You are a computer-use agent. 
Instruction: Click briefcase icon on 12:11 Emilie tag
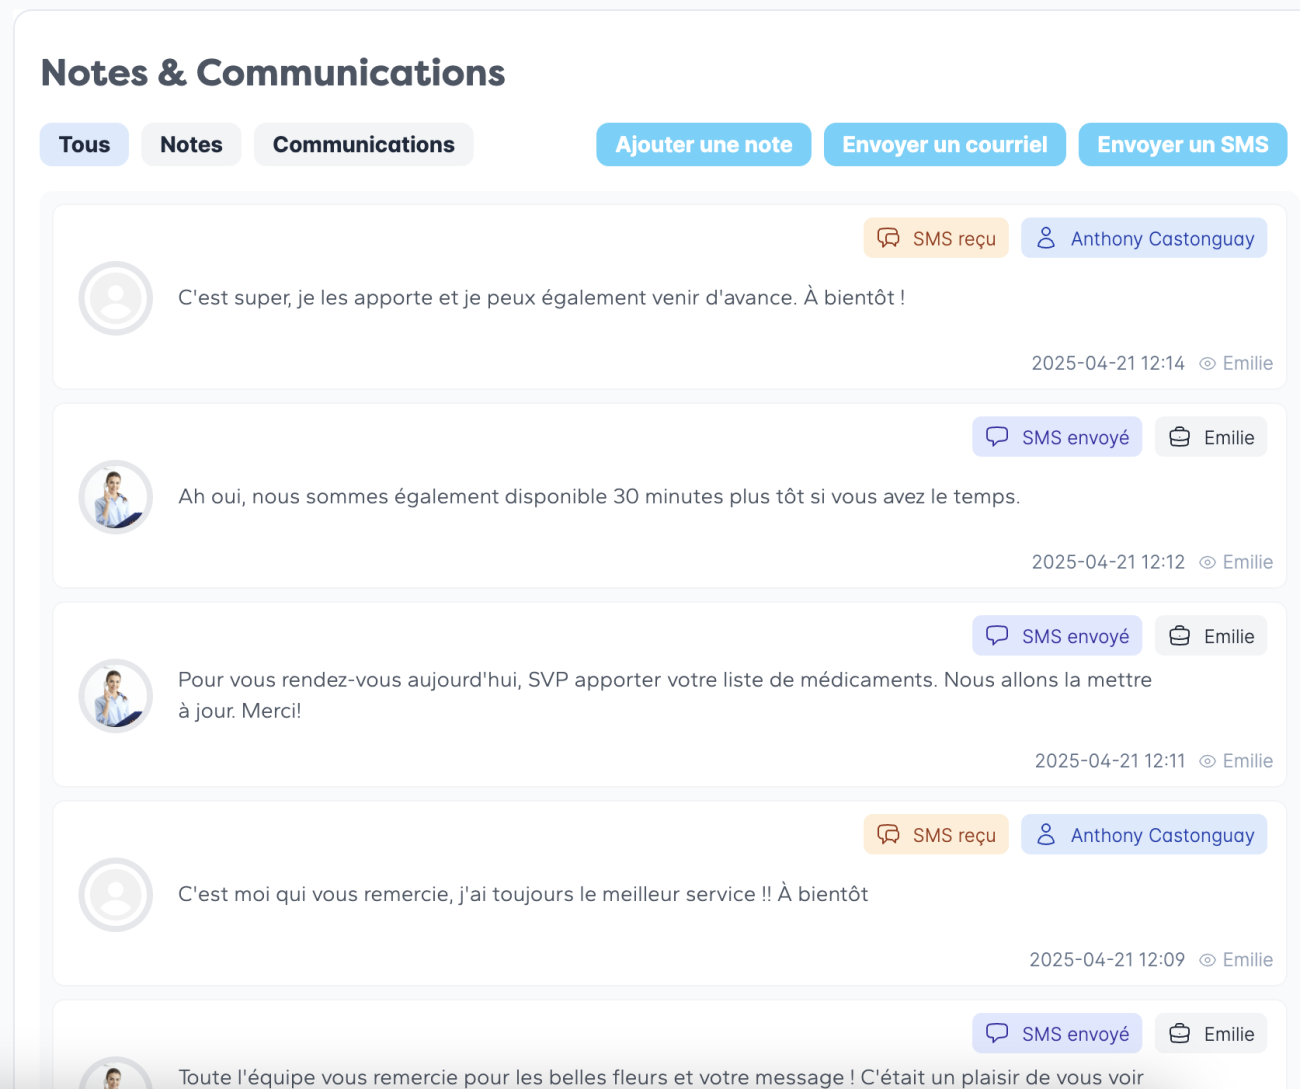coord(1180,636)
